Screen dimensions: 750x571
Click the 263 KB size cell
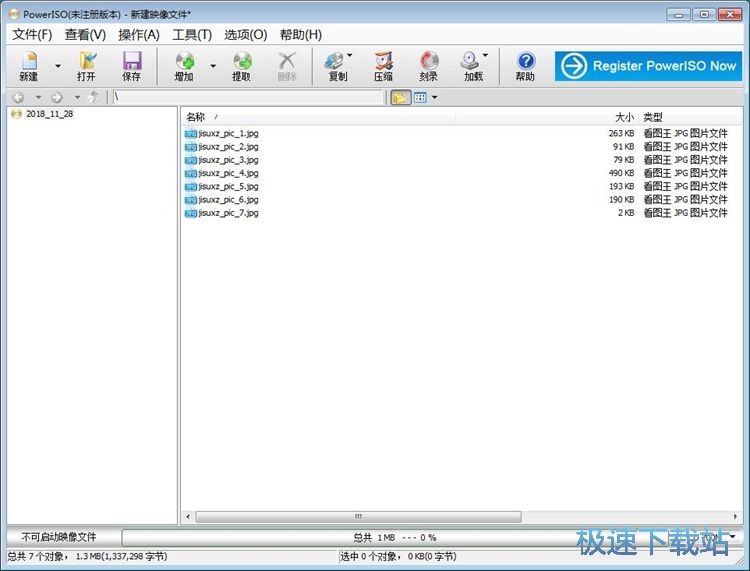coord(621,133)
